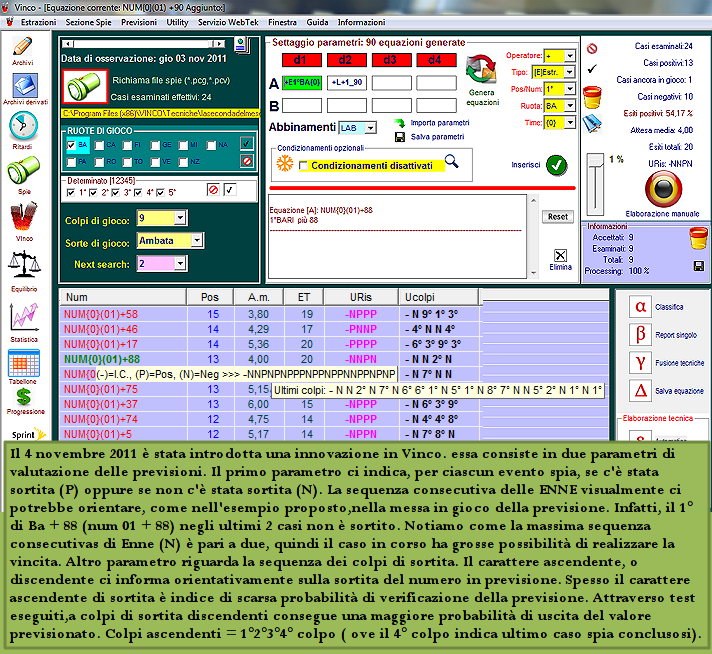This screenshot has height=654, width=712.
Task: Click the Richiama file spie whistle icon
Action: [x=84, y=86]
